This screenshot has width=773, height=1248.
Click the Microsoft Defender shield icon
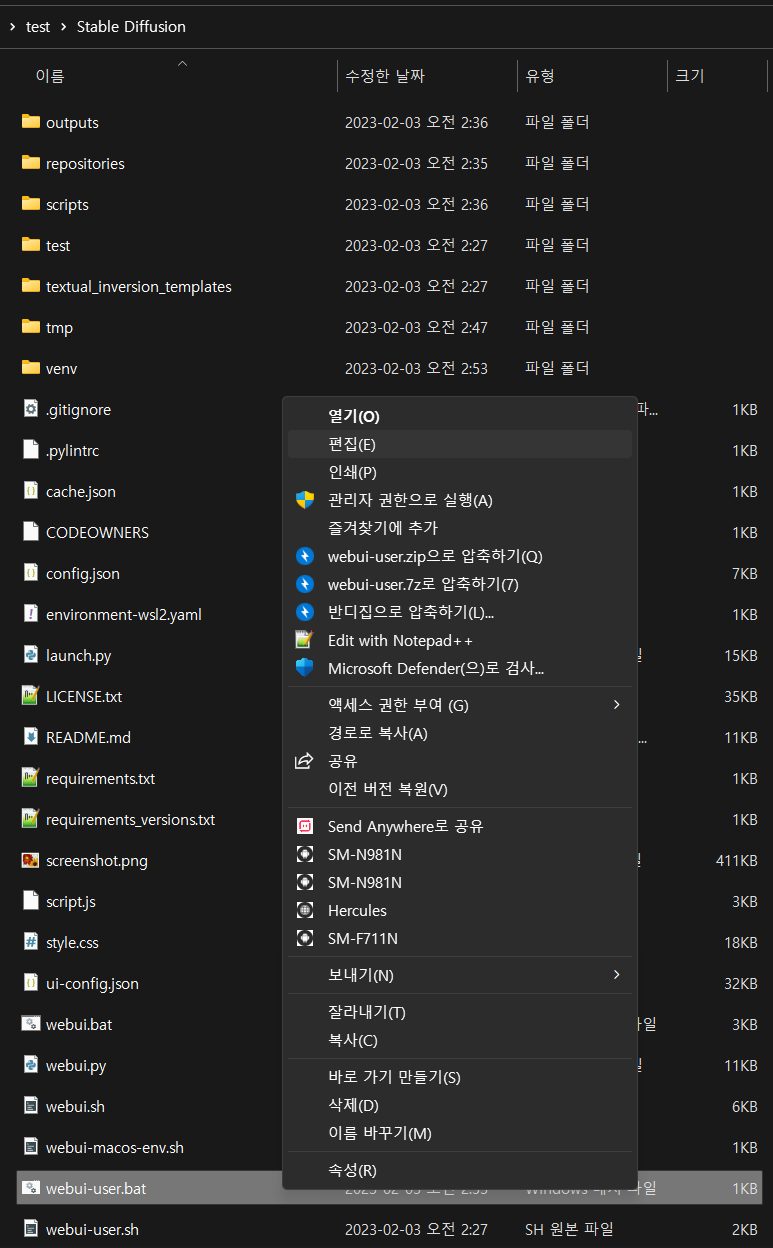305,668
